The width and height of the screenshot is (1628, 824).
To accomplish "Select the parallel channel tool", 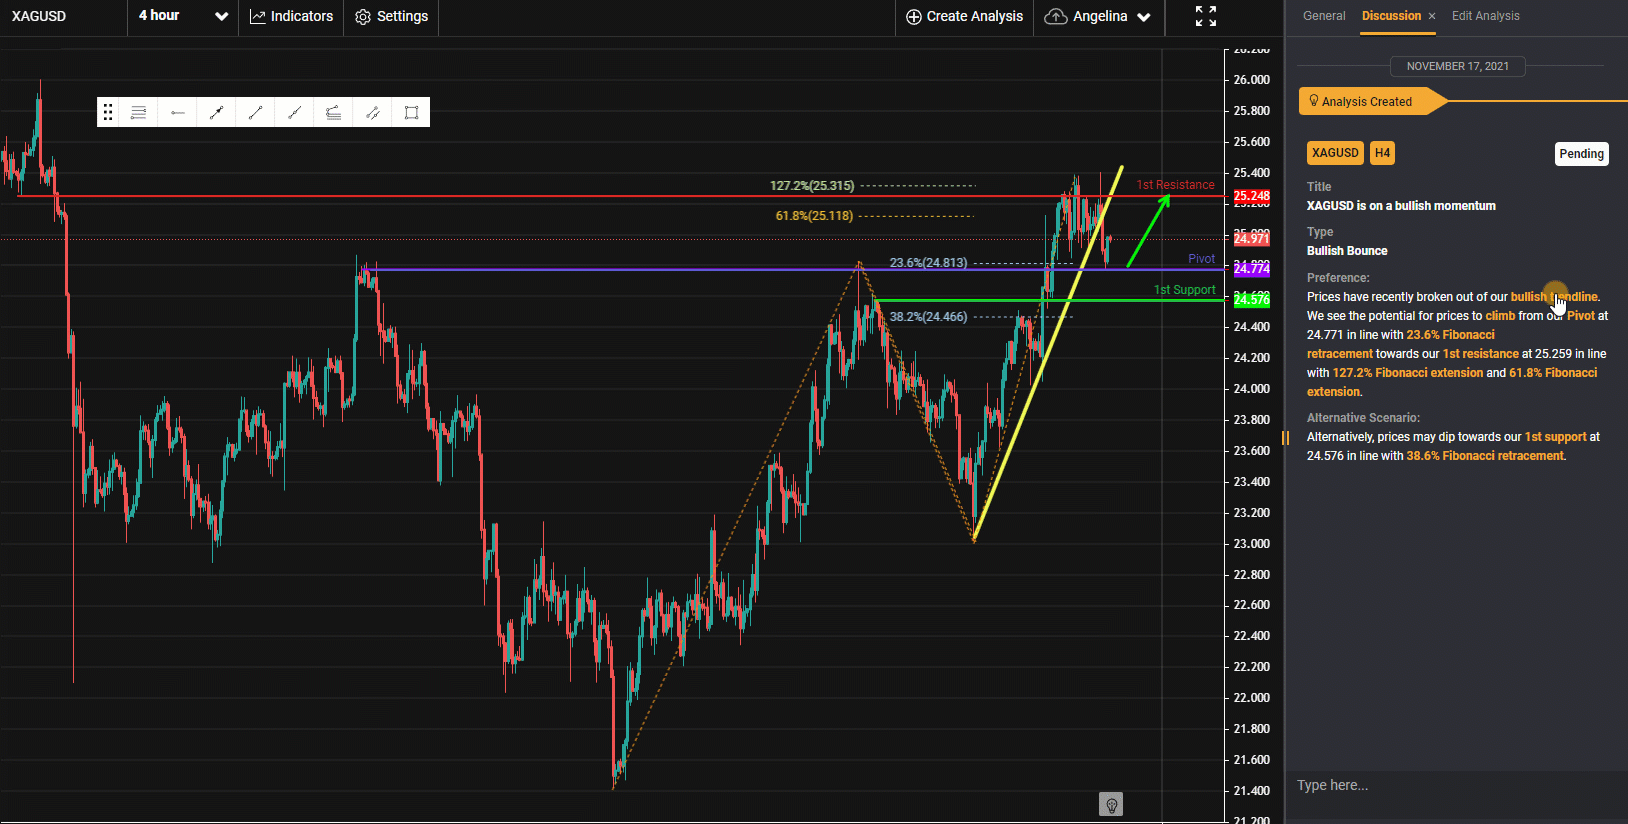I will click(372, 112).
